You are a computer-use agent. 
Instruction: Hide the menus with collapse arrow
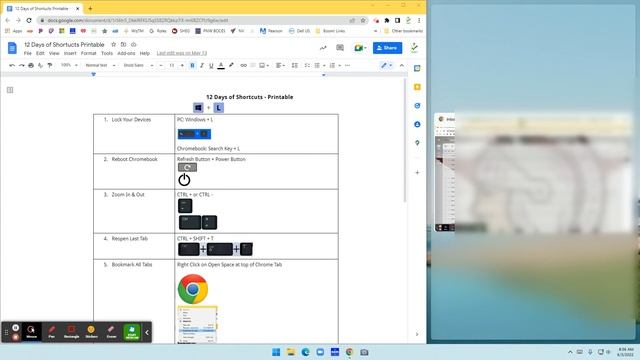click(402, 65)
